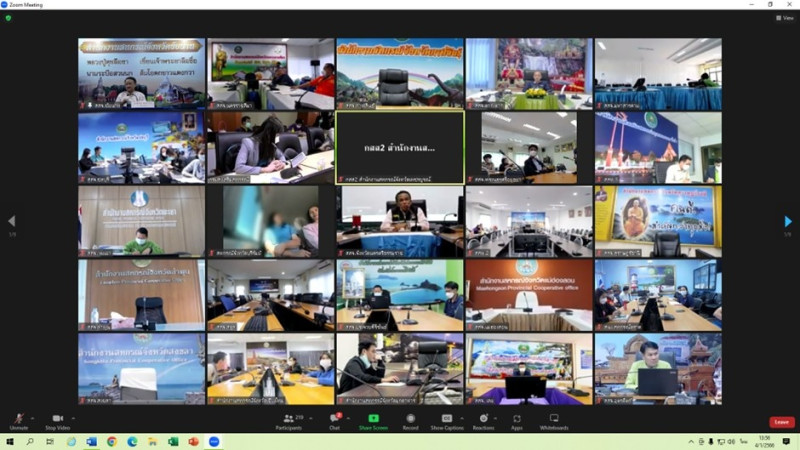The height and width of the screenshot is (450, 800).
Task: Select the highlighted tile with black background
Action: point(399,147)
